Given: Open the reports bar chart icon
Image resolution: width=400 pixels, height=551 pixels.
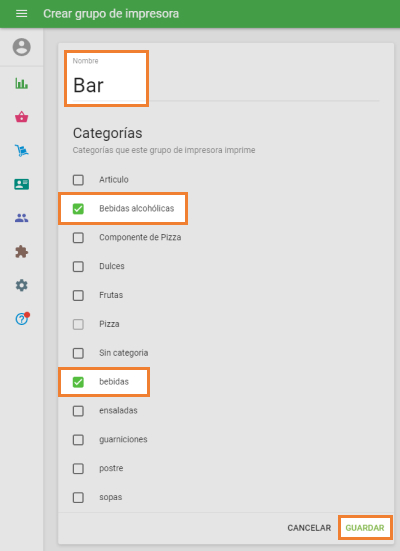Looking at the screenshot, I should (x=21, y=83).
